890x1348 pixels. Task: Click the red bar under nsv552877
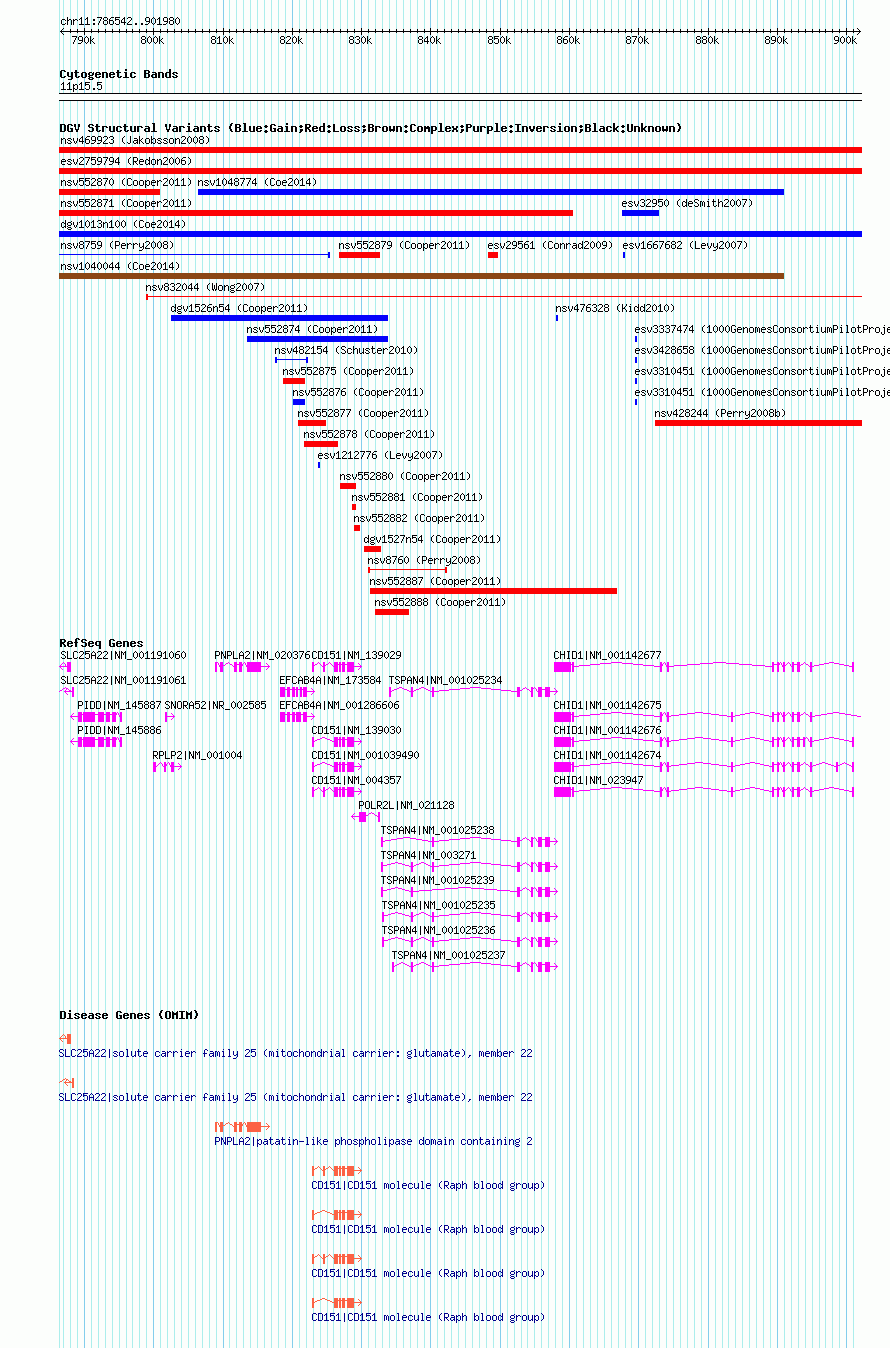[312, 423]
